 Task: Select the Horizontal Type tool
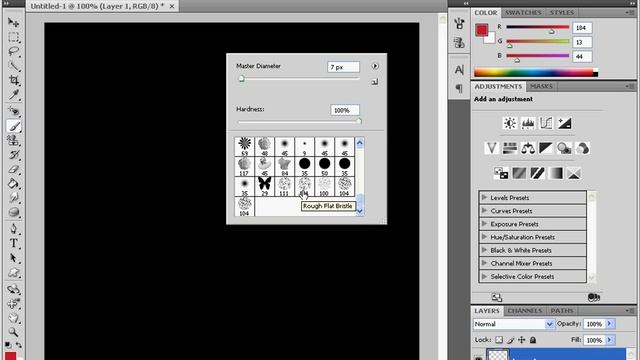[13, 243]
